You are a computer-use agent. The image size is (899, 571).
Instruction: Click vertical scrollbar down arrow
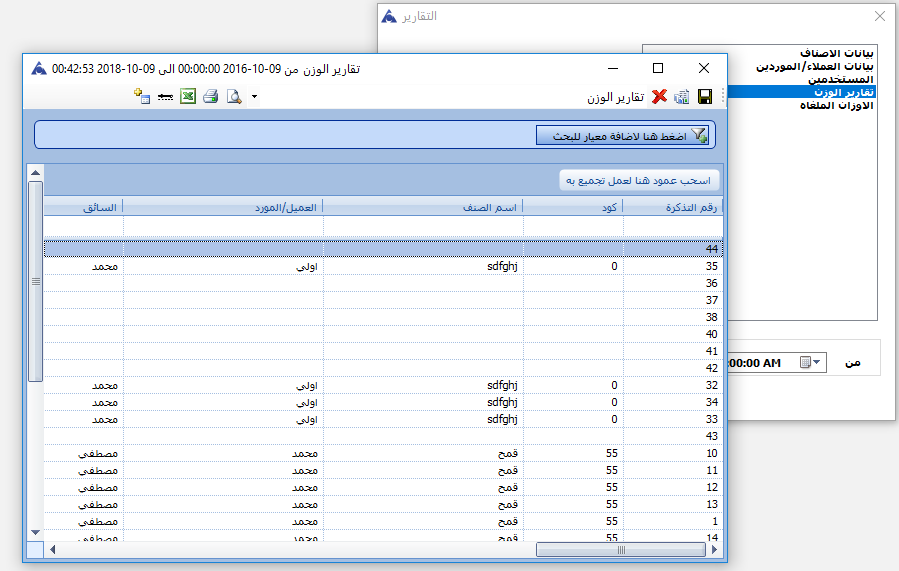(x=36, y=533)
